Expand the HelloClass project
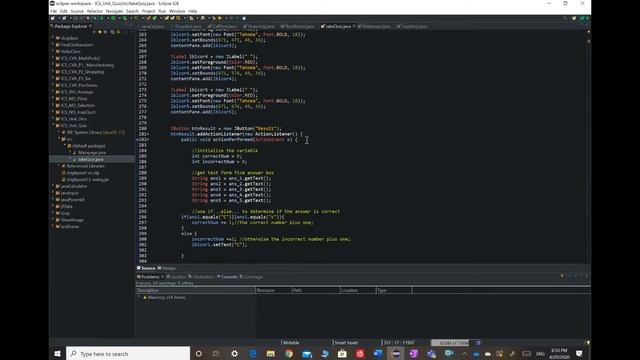 (53, 51)
